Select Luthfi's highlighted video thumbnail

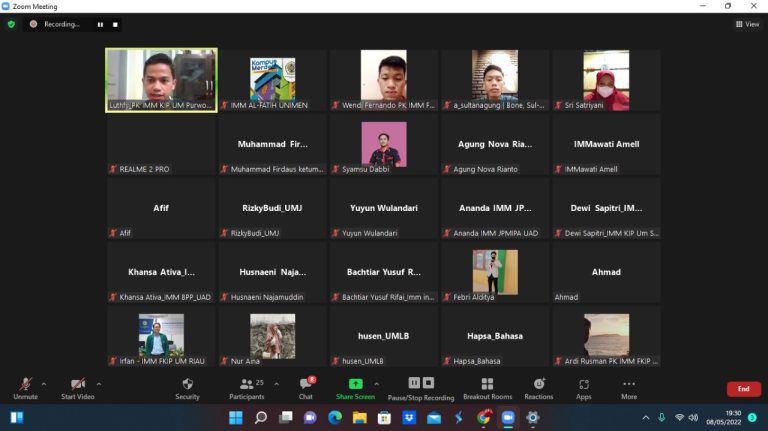pos(161,80)
